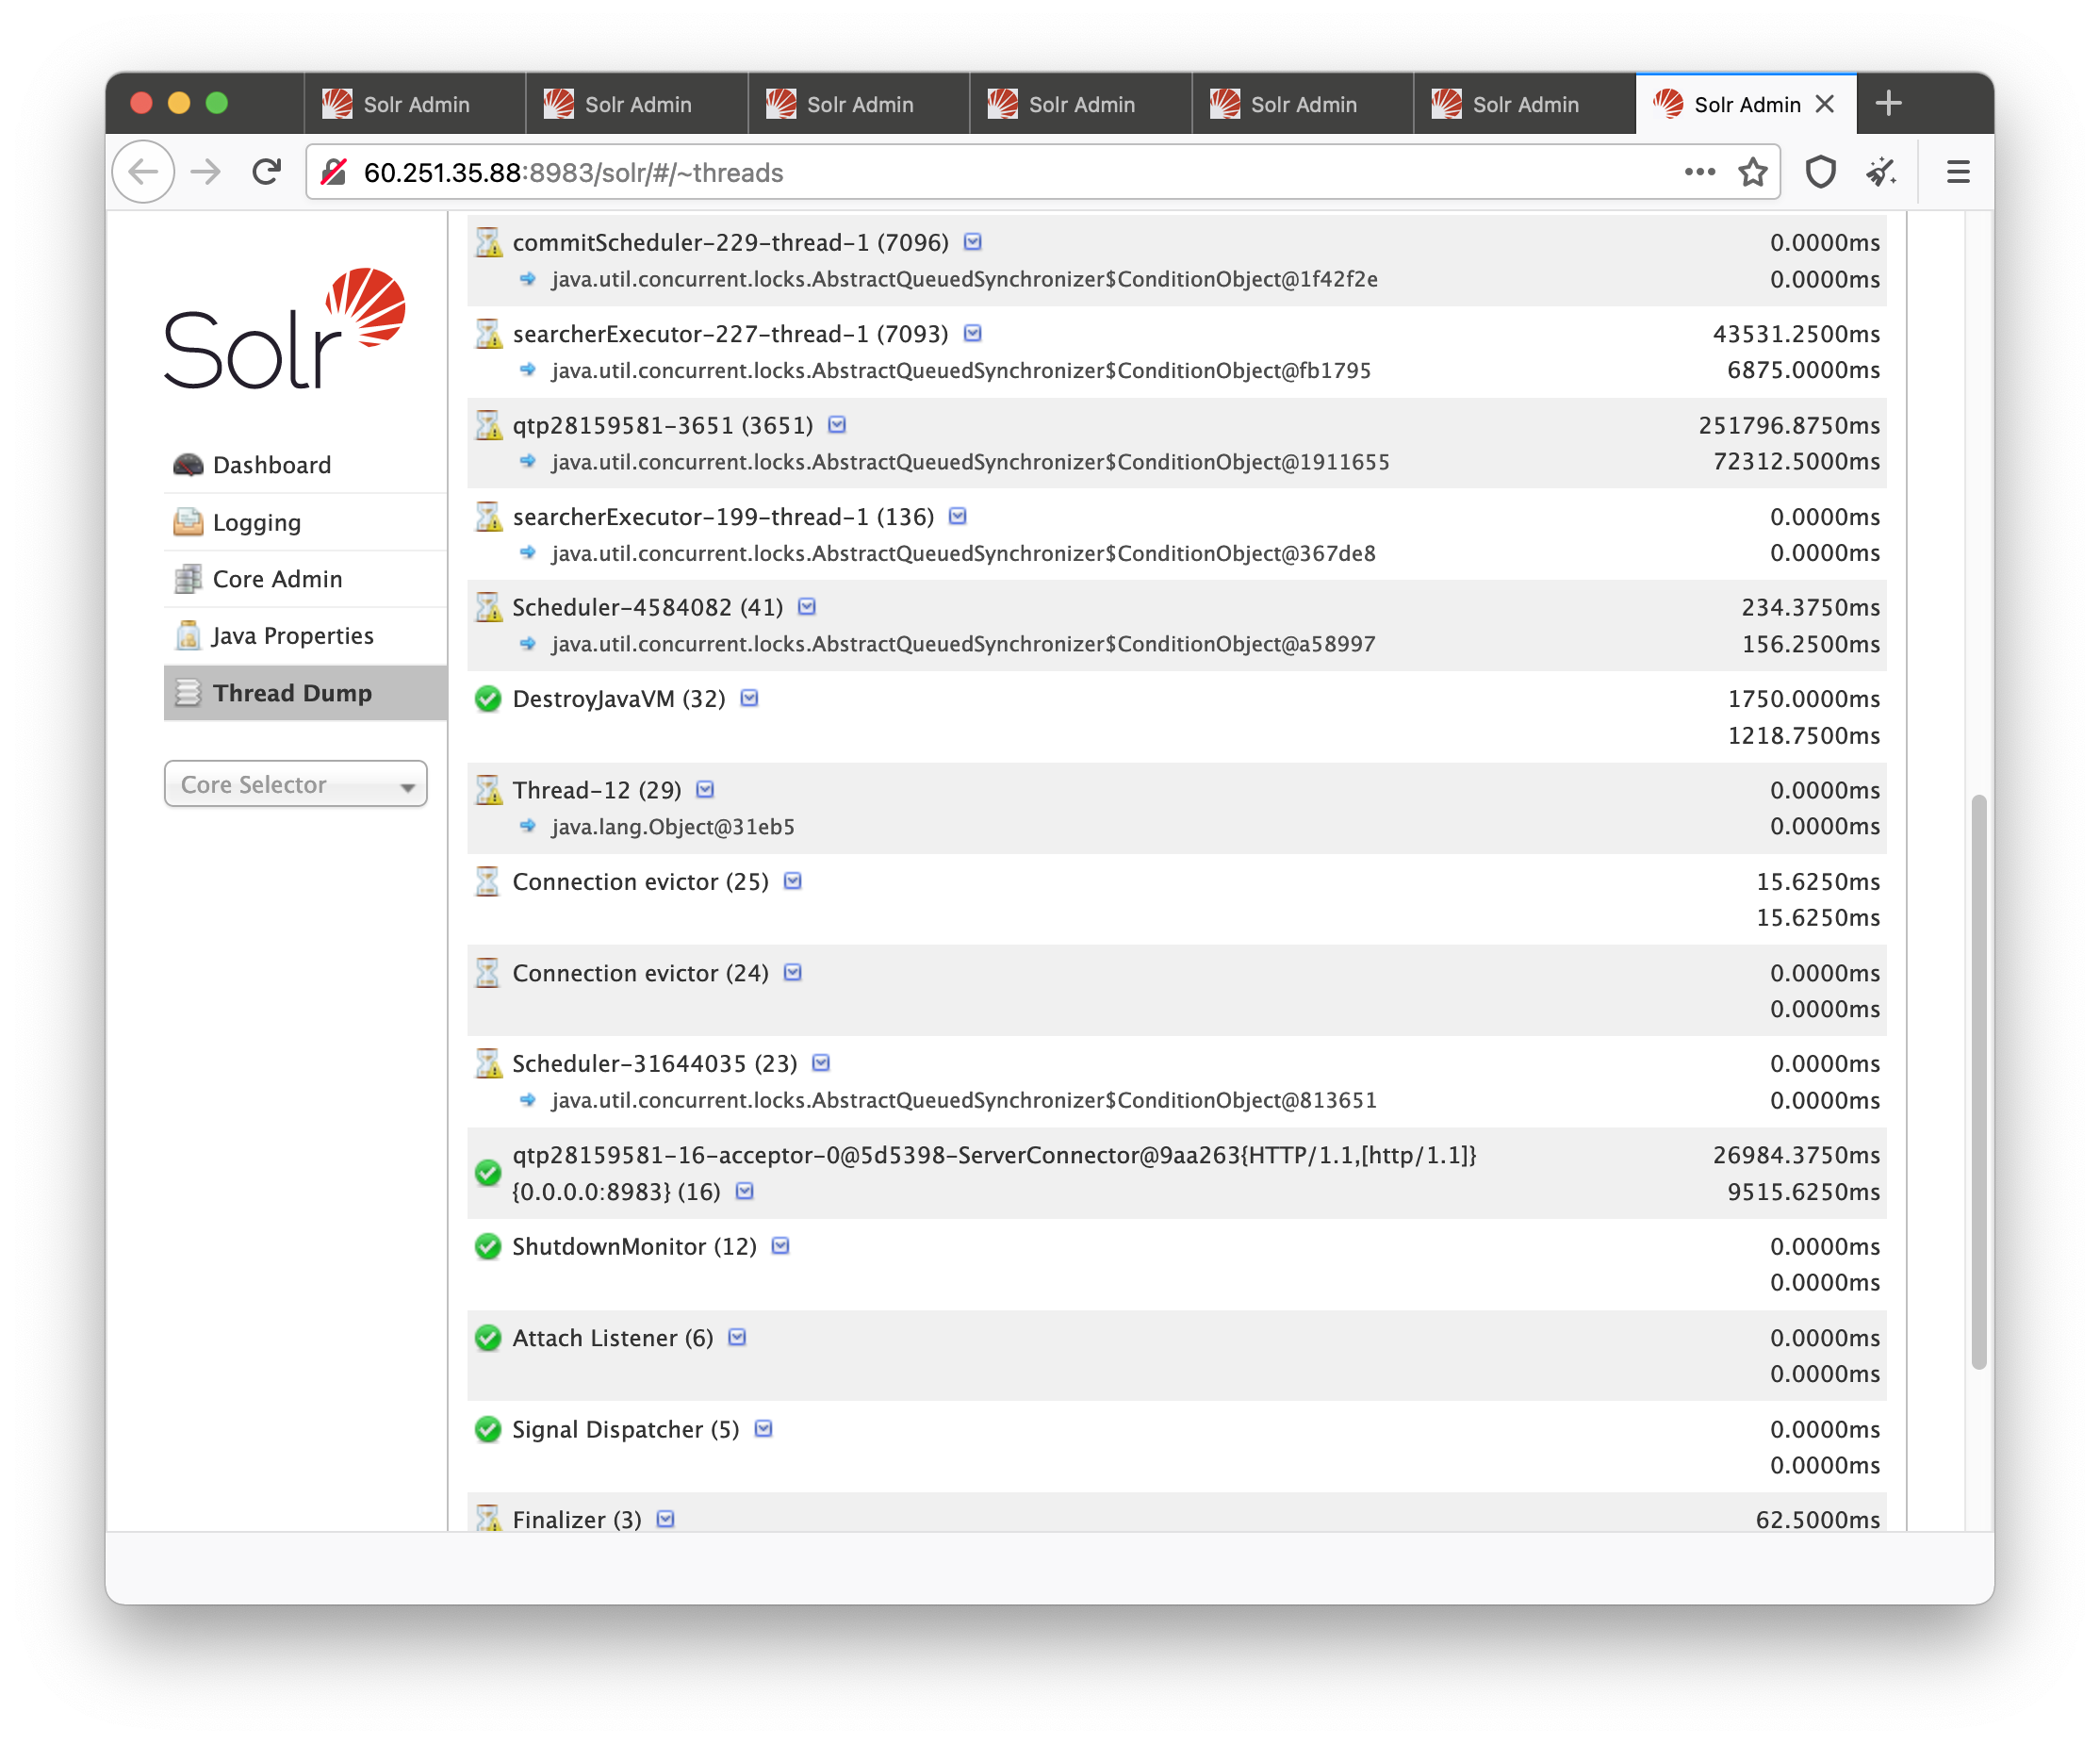Click the Core Admin icon
The image size is (2100, 1744).
tap(187, 578)
